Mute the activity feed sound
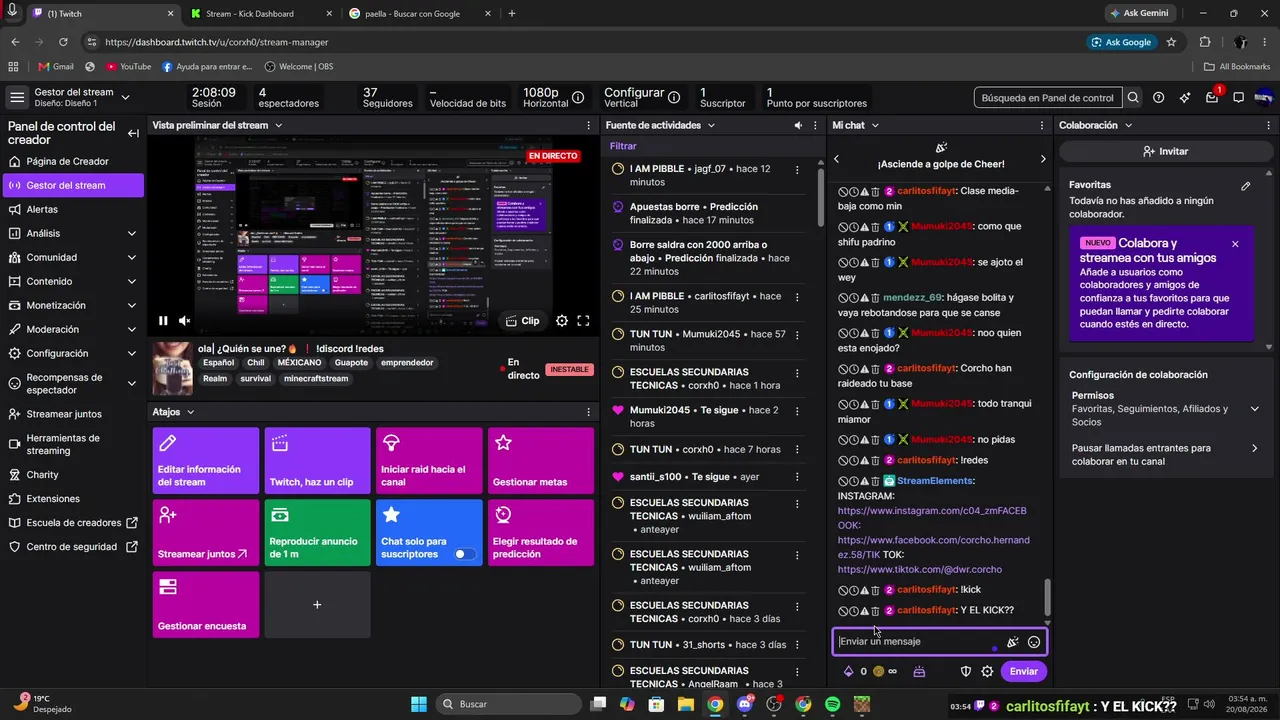 click(798, 125)
